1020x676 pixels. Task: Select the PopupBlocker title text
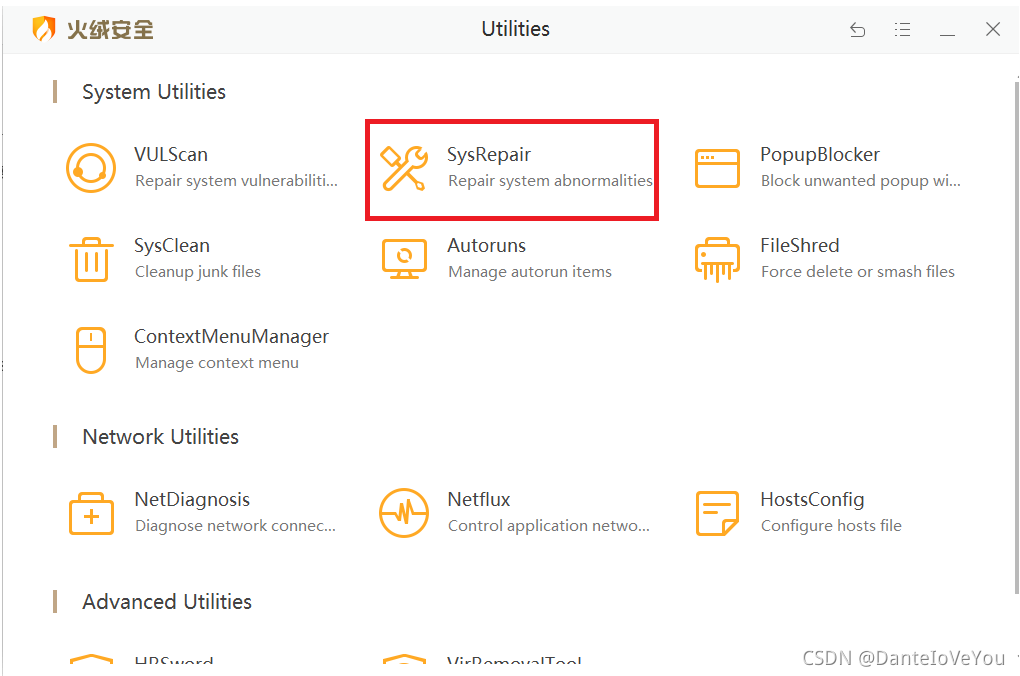point(820,155)
